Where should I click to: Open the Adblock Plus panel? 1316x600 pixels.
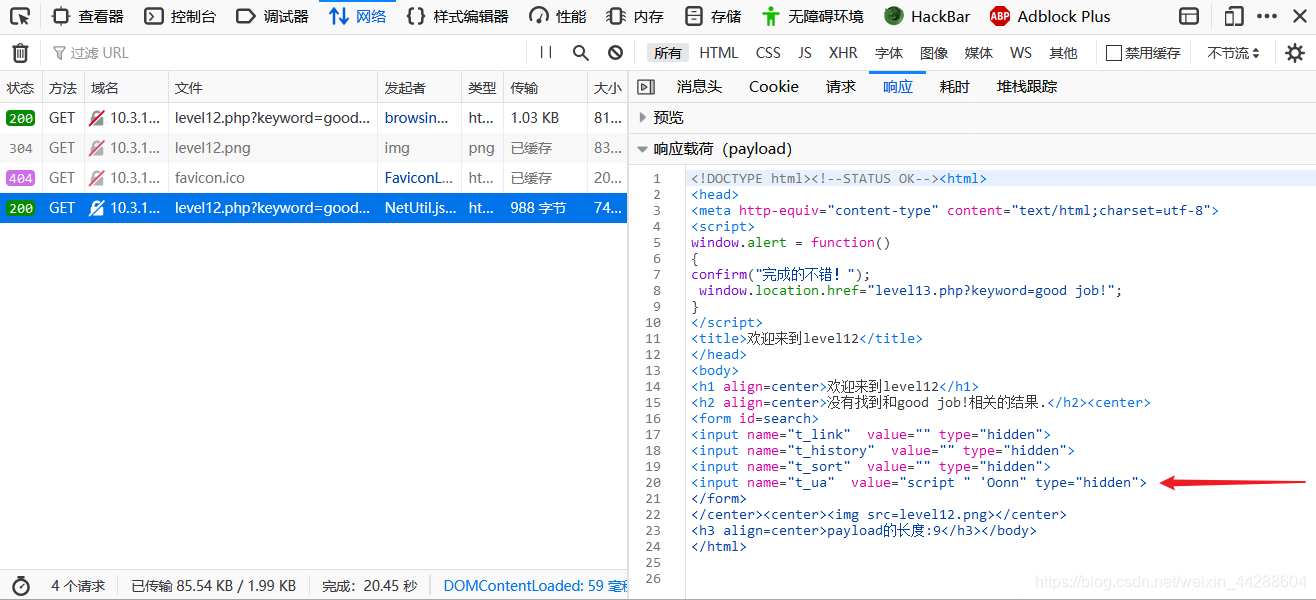1050,16
